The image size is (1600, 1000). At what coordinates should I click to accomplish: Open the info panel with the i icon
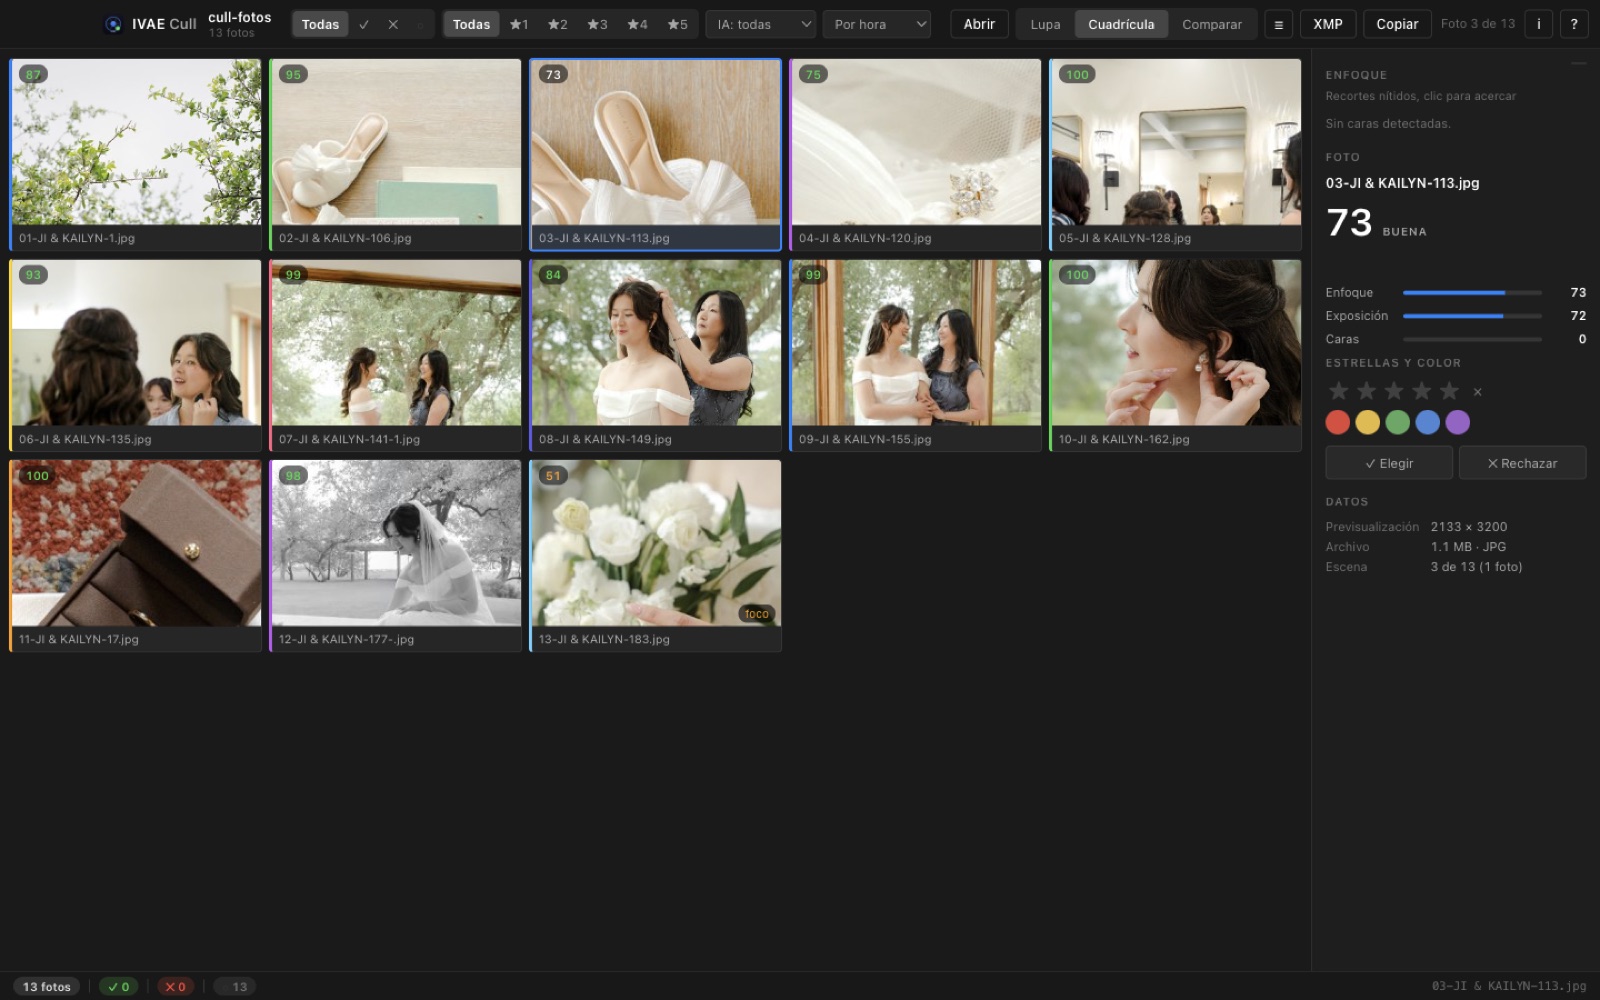point(1538,24)
